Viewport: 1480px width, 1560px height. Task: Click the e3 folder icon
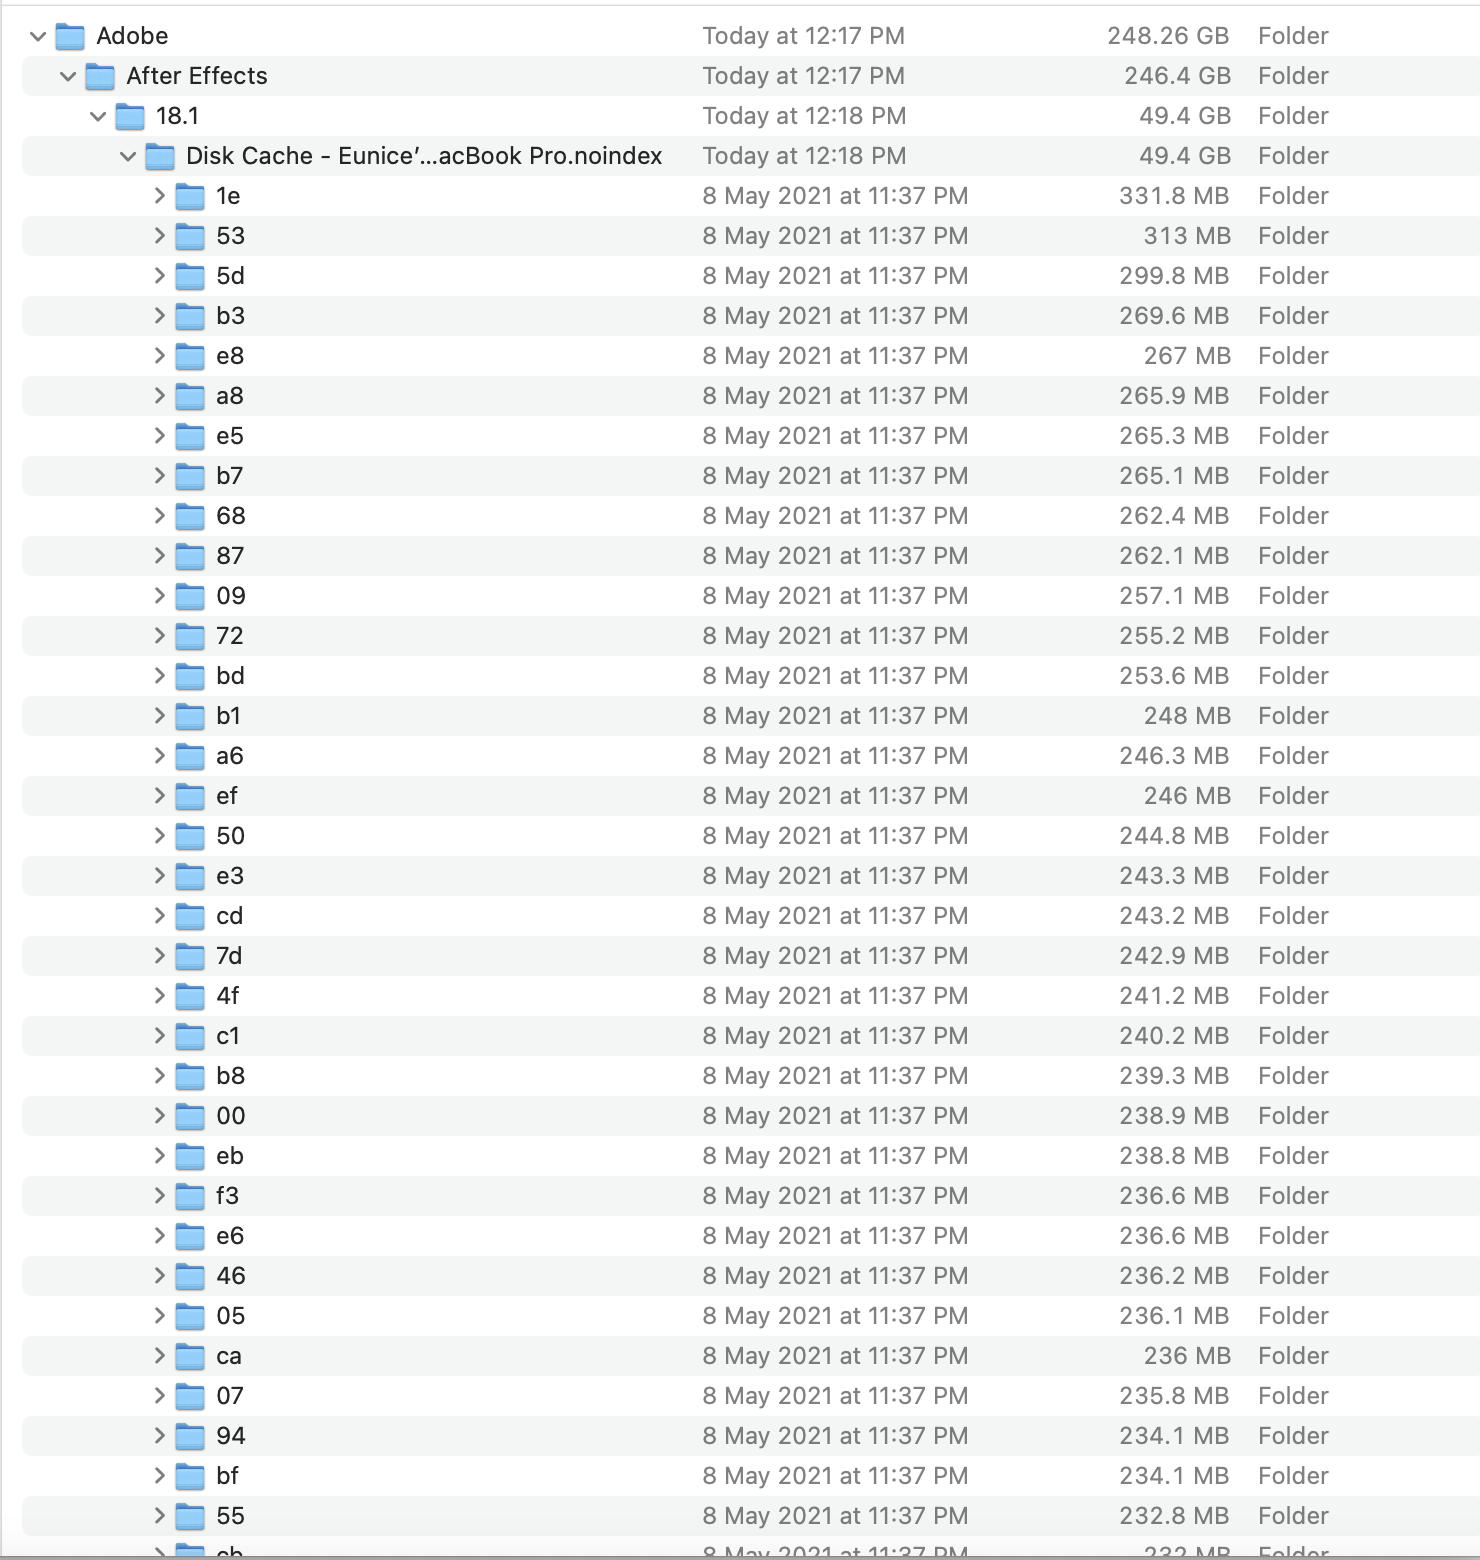tap(190, 877)
